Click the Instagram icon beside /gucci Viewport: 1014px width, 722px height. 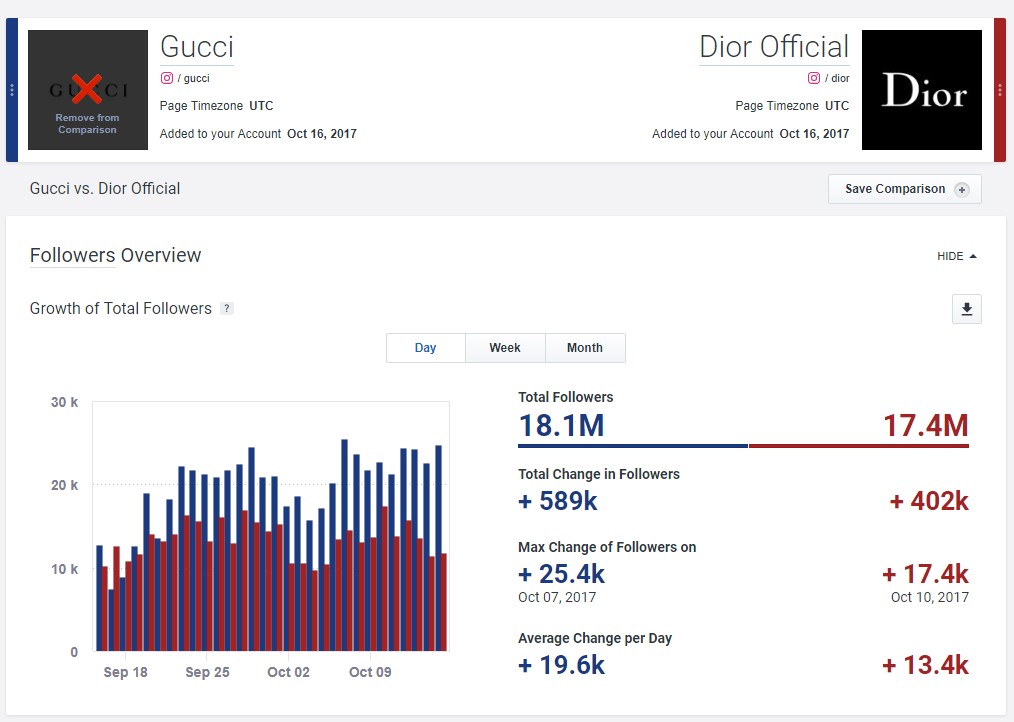(167, 78)
